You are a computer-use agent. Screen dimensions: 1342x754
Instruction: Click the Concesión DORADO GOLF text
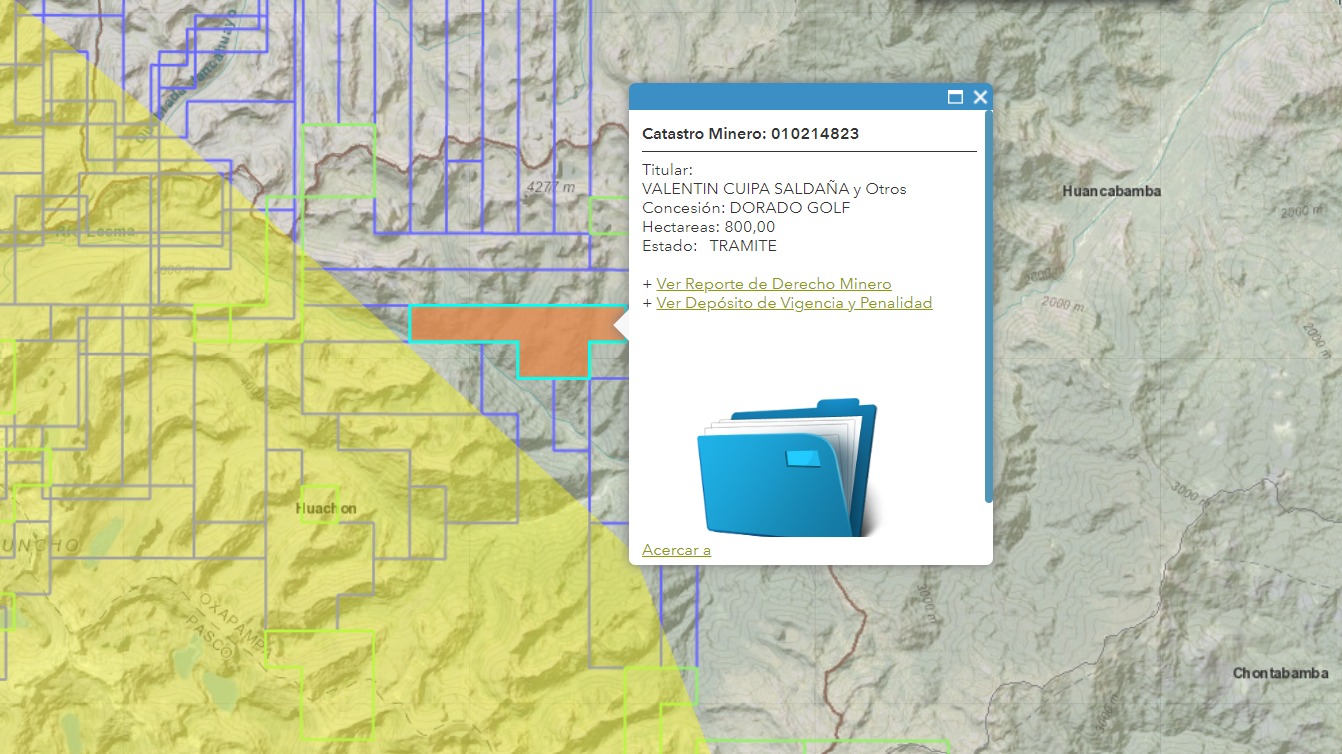pos(746,208)
